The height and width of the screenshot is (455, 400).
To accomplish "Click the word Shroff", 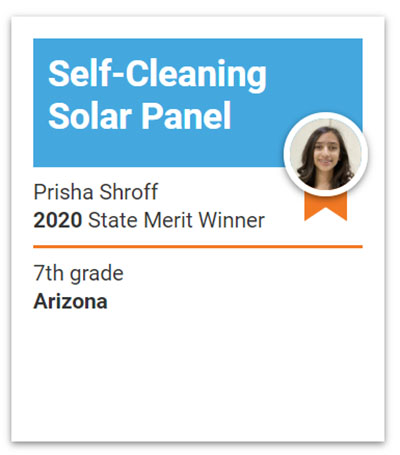I will coord(129,192).
